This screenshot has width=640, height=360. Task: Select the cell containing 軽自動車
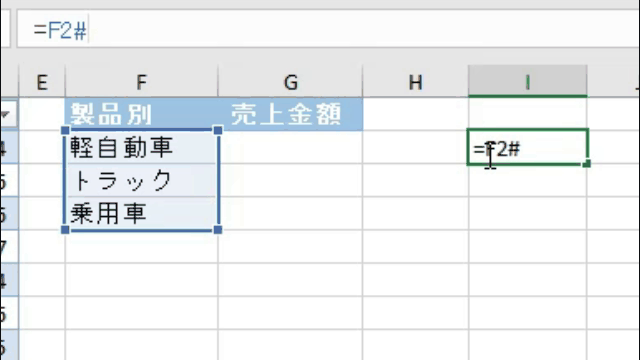point(141,147)
